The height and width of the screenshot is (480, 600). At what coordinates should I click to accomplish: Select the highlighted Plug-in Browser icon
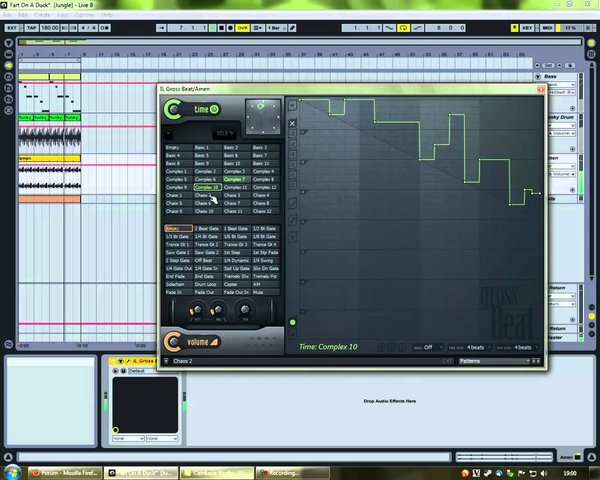click(8, 65)
